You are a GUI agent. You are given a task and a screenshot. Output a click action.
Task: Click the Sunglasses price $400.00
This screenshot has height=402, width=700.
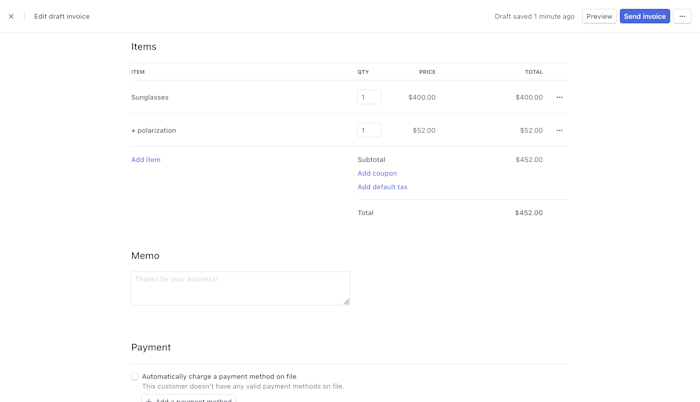[421, 97]
